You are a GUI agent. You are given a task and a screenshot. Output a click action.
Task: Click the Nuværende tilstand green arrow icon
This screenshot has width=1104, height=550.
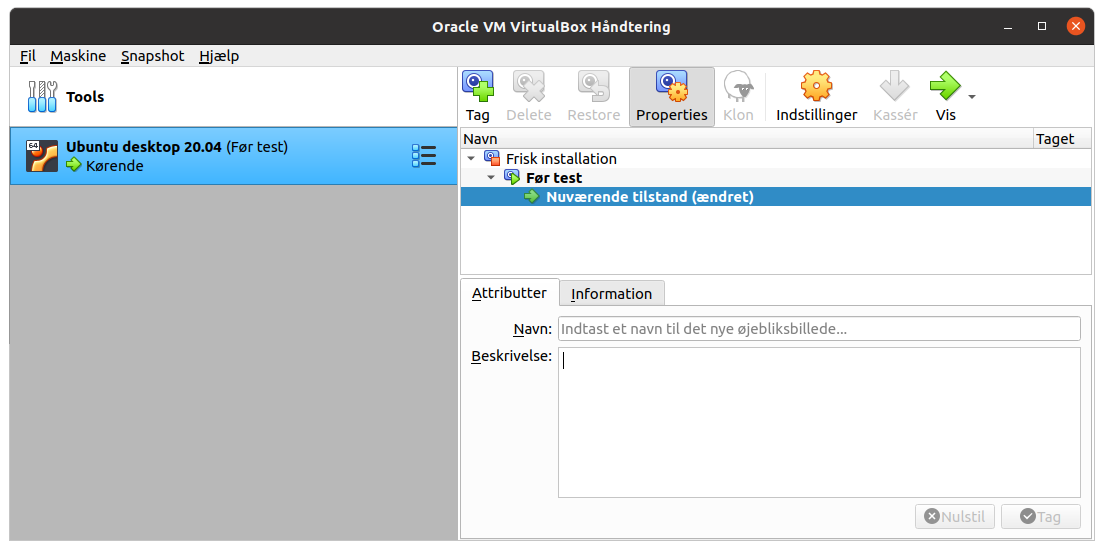(x=532, y=196)
